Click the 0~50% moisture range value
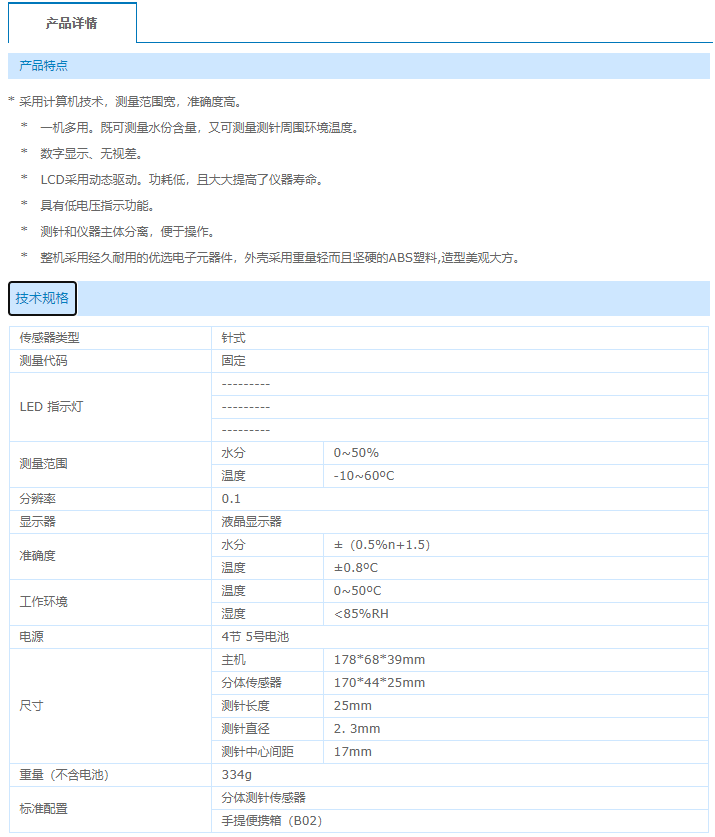The height and width of the screenshot is (837, 715). point(356,453)
